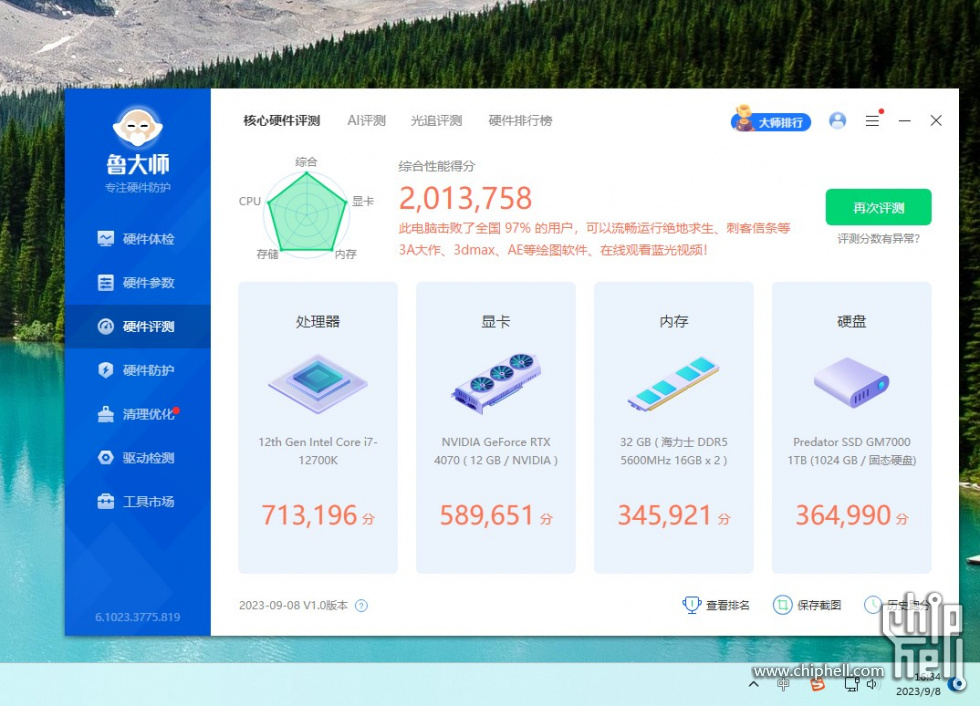Click the graphics card illustration

(496, 384)
